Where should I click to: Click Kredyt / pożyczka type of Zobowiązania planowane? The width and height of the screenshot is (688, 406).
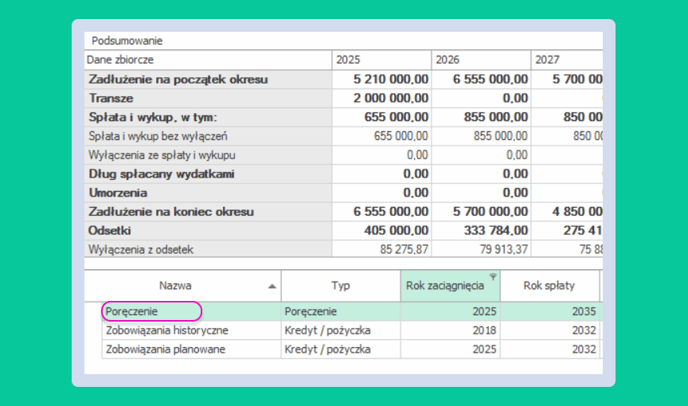[x=340, y=349]
